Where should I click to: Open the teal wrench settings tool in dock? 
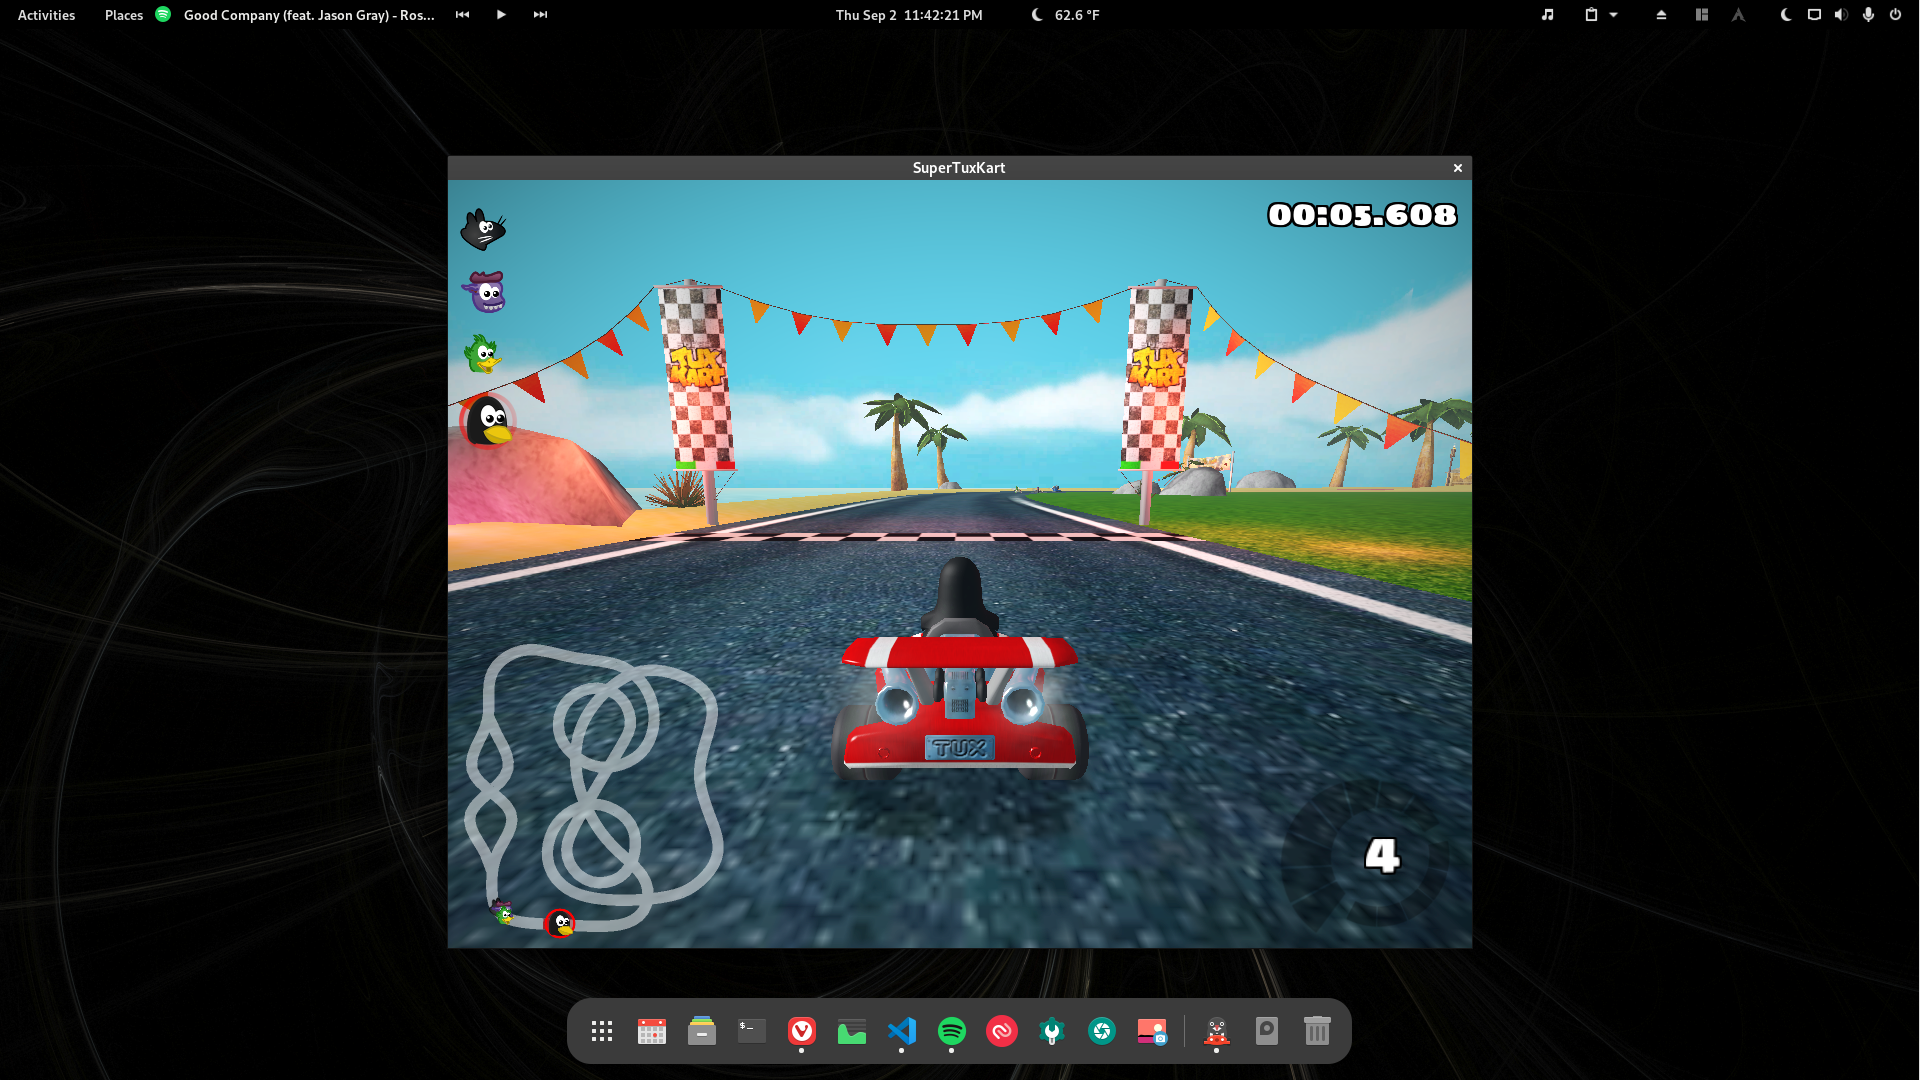[x=1052, y=1031]
